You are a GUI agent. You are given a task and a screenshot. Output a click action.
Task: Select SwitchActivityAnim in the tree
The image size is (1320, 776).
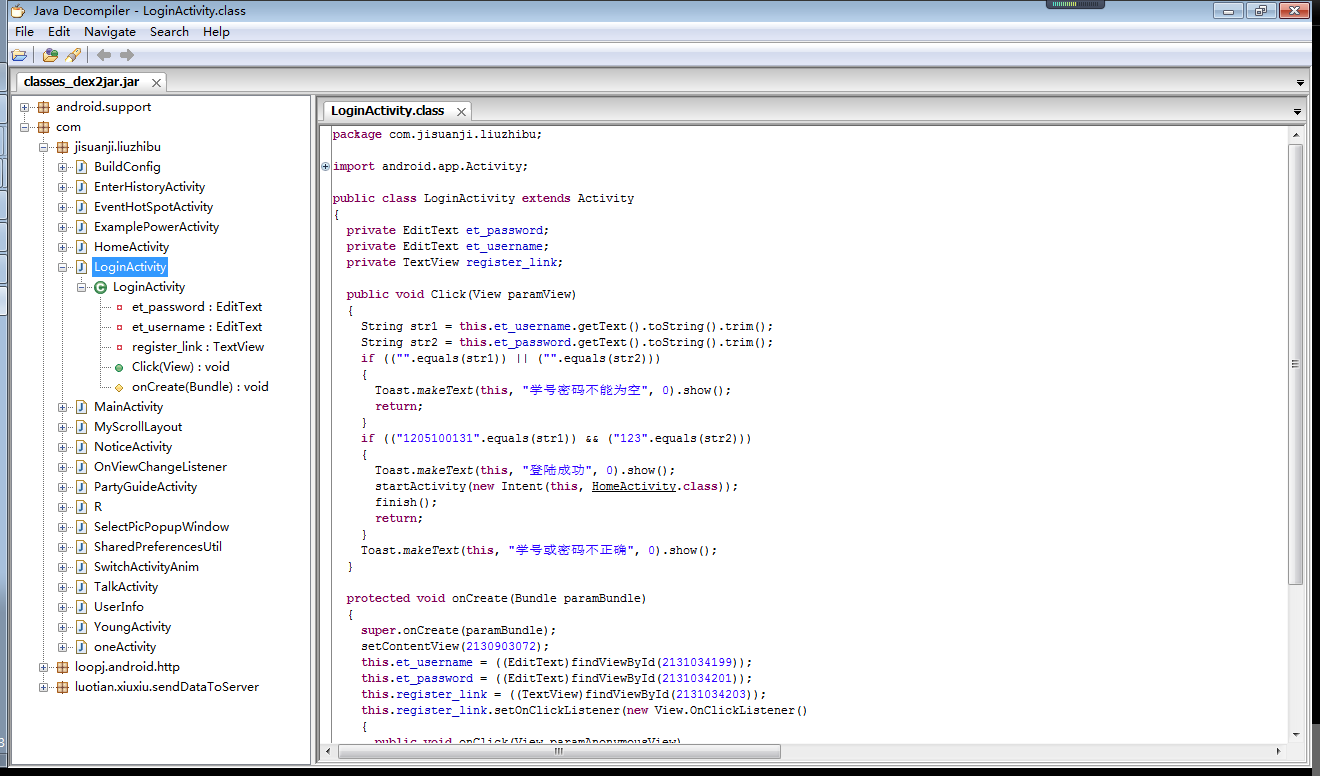coord(146,567)
